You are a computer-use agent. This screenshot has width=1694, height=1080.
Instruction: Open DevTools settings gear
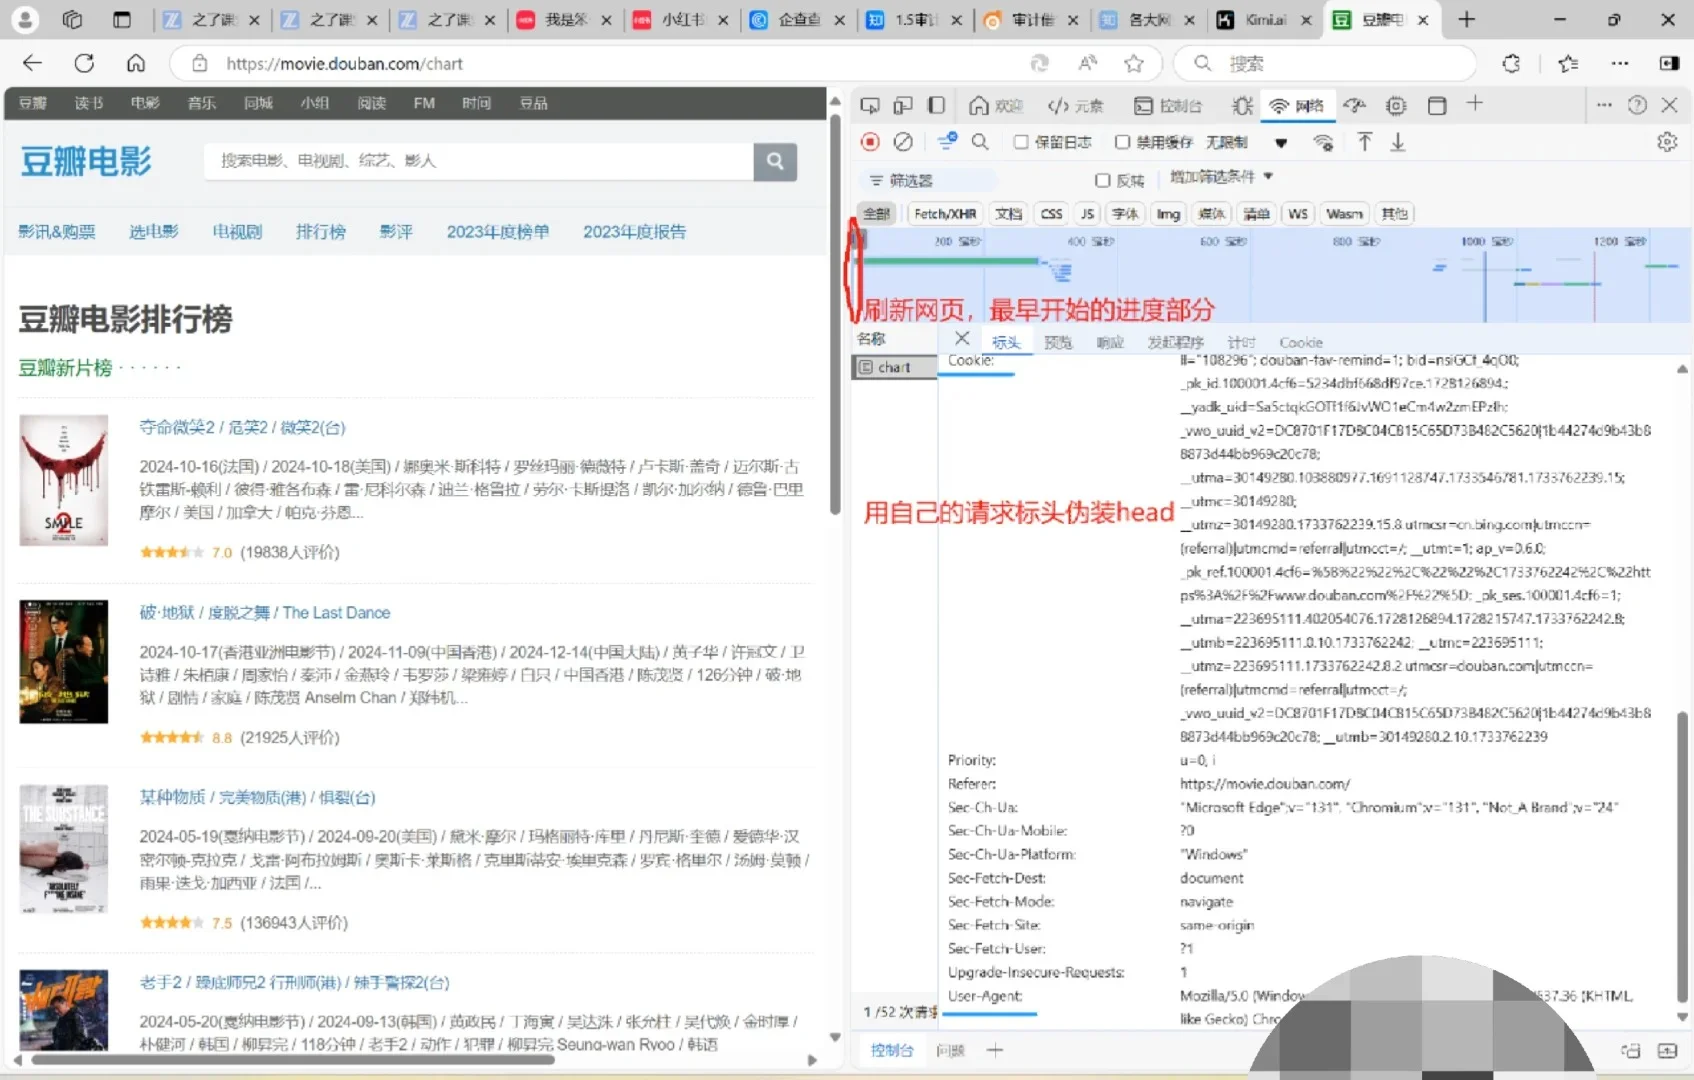point(1667,142)
